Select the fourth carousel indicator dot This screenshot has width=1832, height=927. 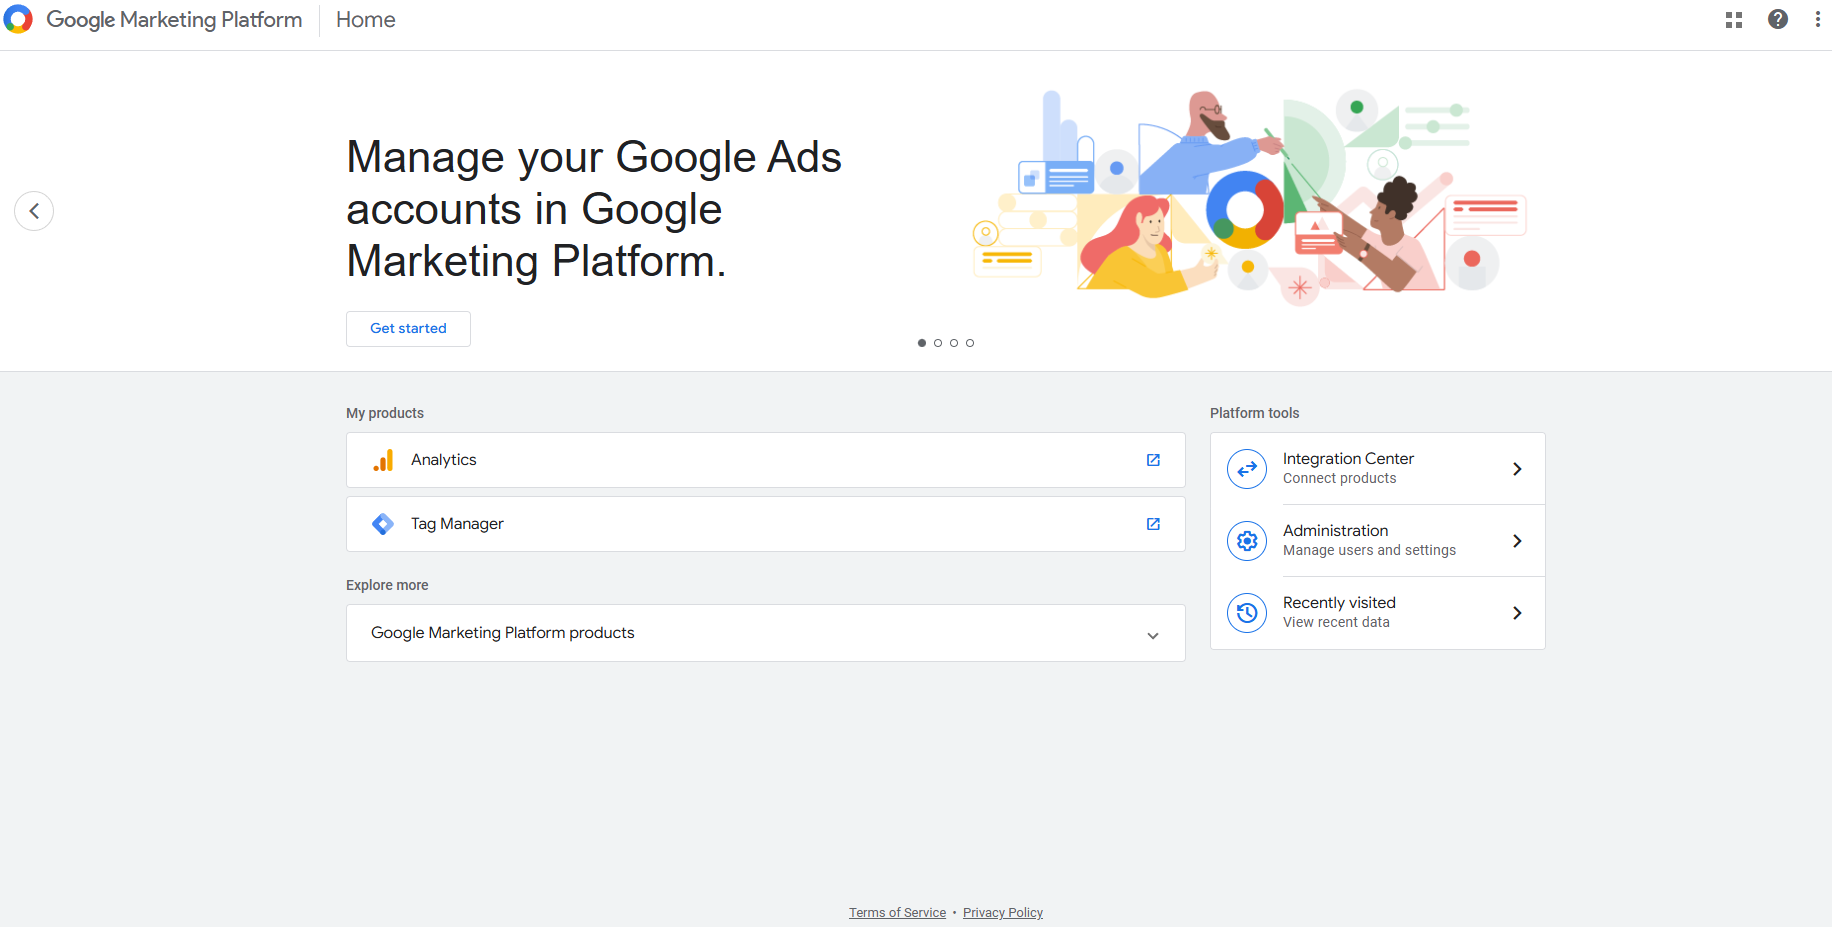tap(970, 343)
